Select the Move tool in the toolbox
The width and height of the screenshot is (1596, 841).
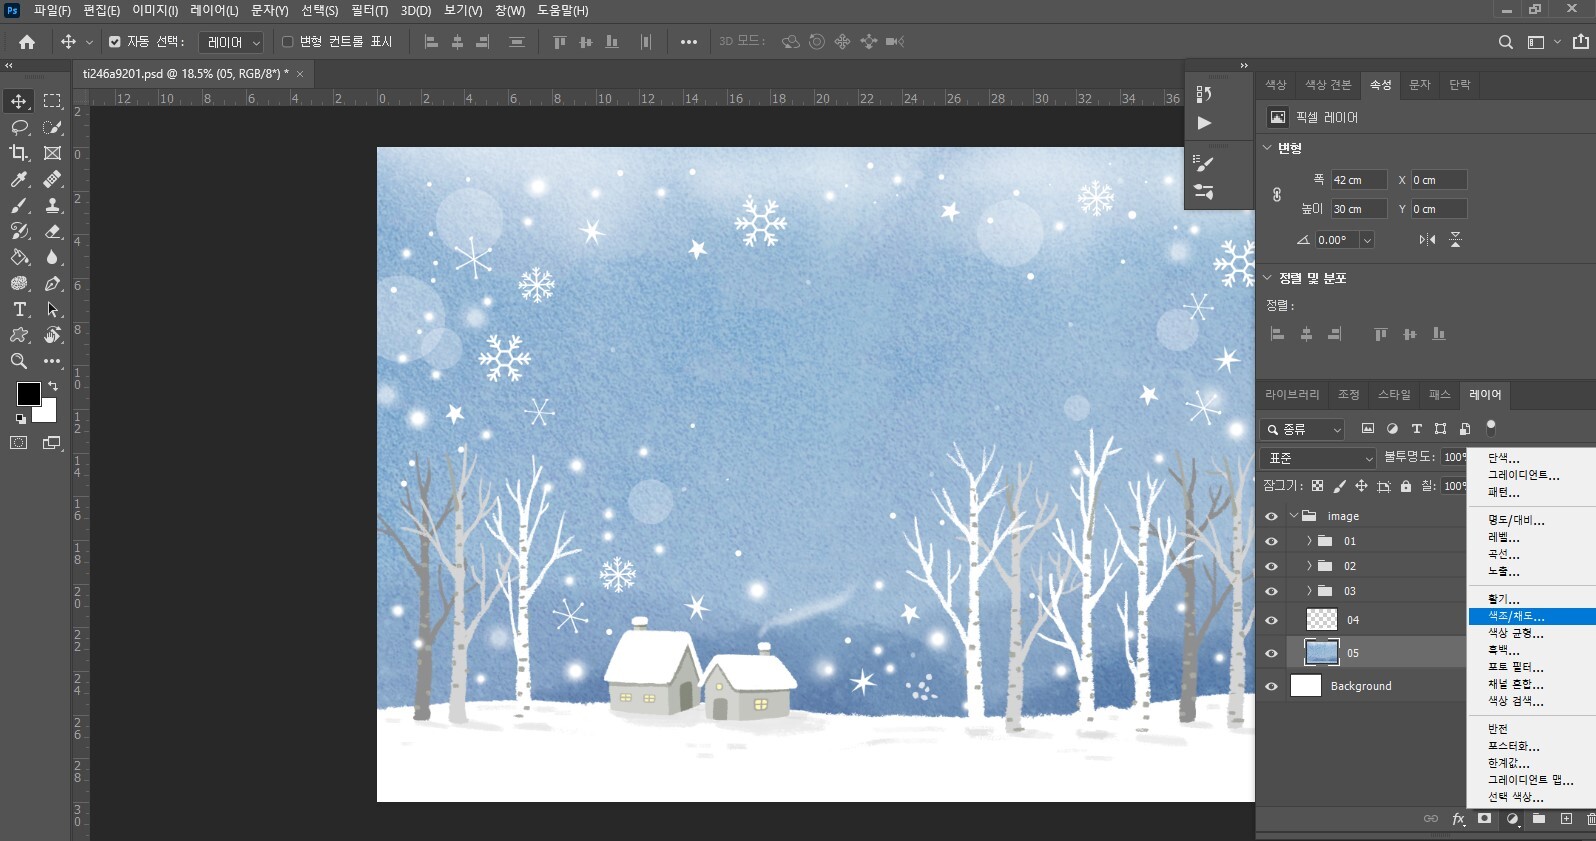[19, 101]
